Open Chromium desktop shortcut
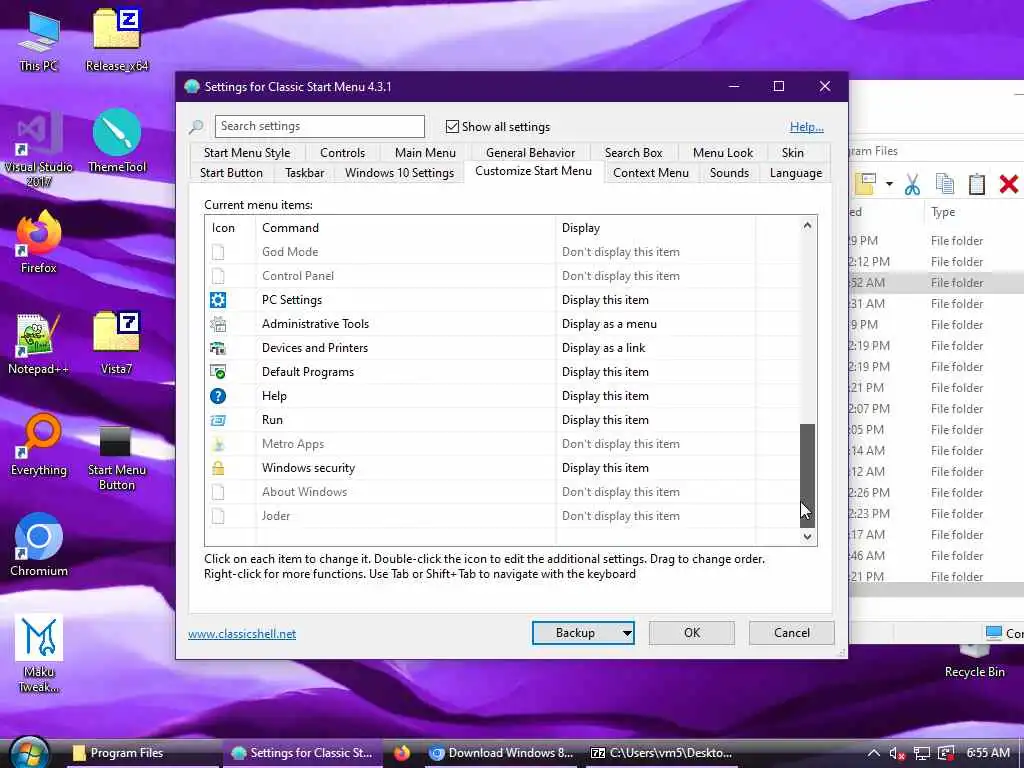1024x768 pixels. pos(39,545)
